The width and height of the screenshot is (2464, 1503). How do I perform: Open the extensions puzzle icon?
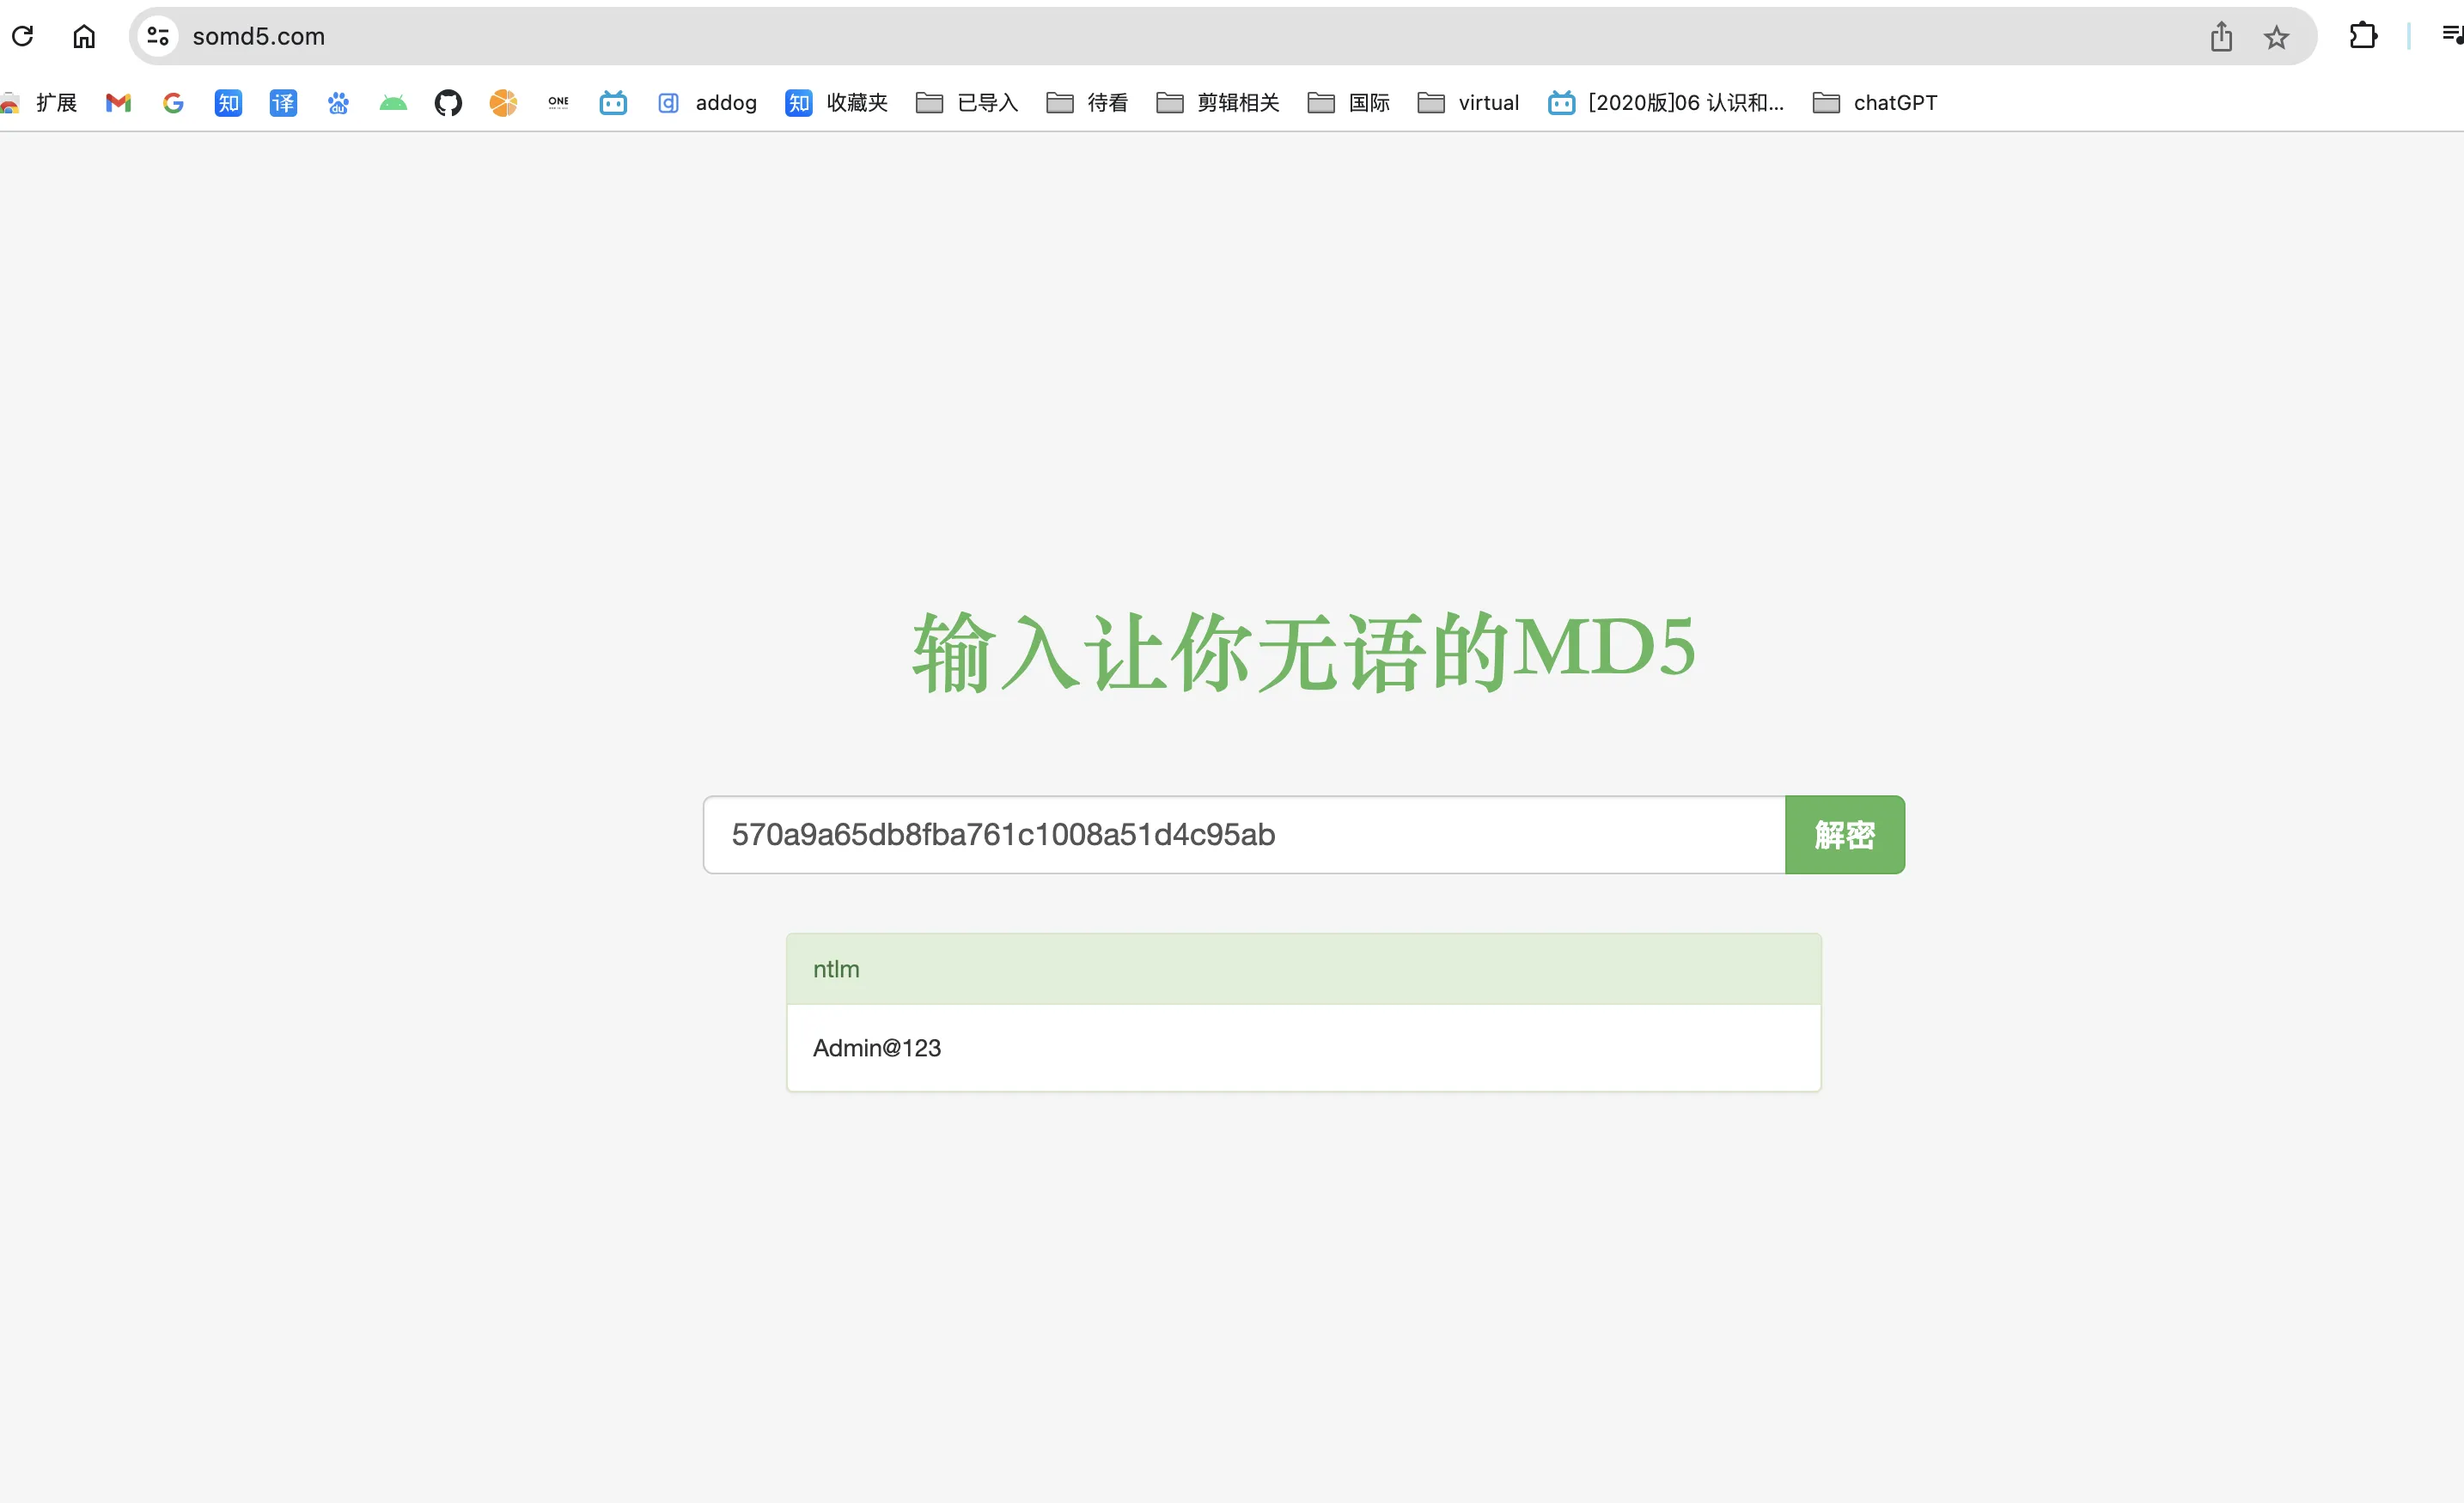tap(2363, 36)
